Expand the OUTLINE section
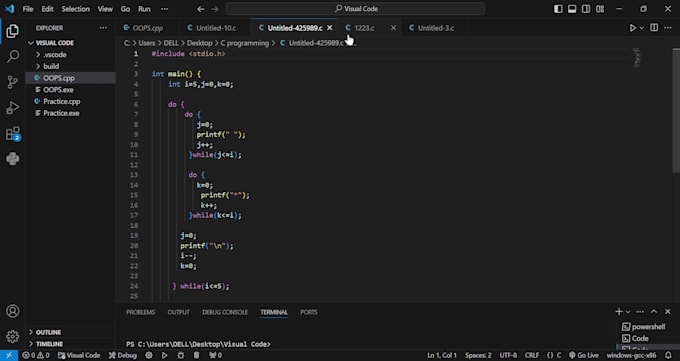 [x=48, y=332]
